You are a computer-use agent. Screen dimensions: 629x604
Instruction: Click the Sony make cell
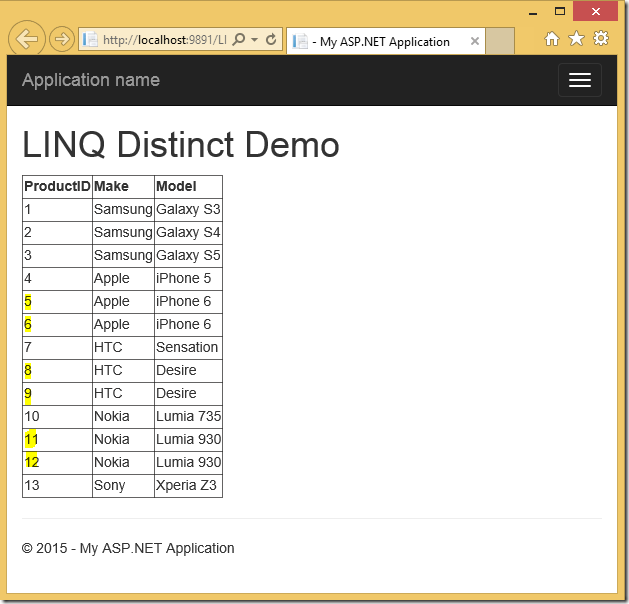pos(123,486)
